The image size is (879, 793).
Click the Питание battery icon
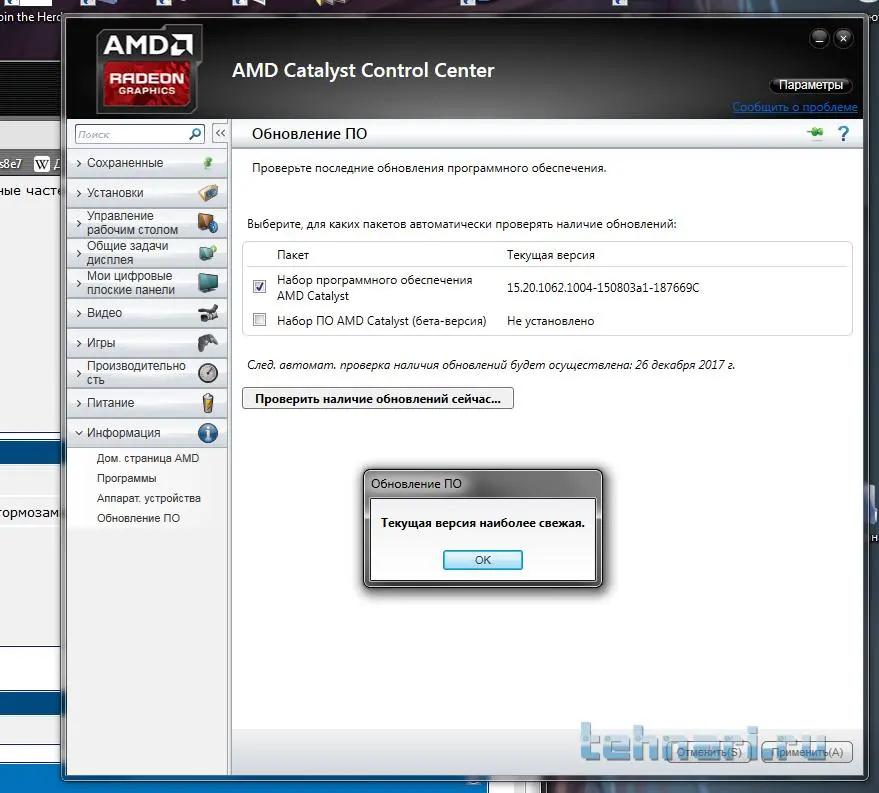(208, 402)
